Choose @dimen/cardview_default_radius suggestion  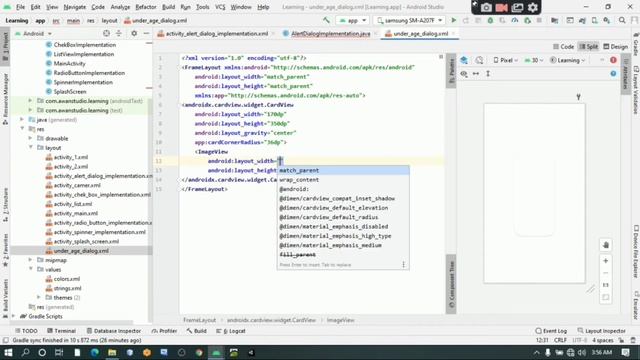[x=343, y=217]
